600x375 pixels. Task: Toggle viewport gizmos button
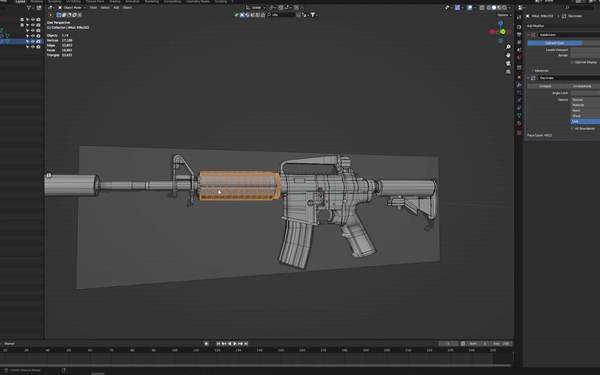(x=457, y=8)
